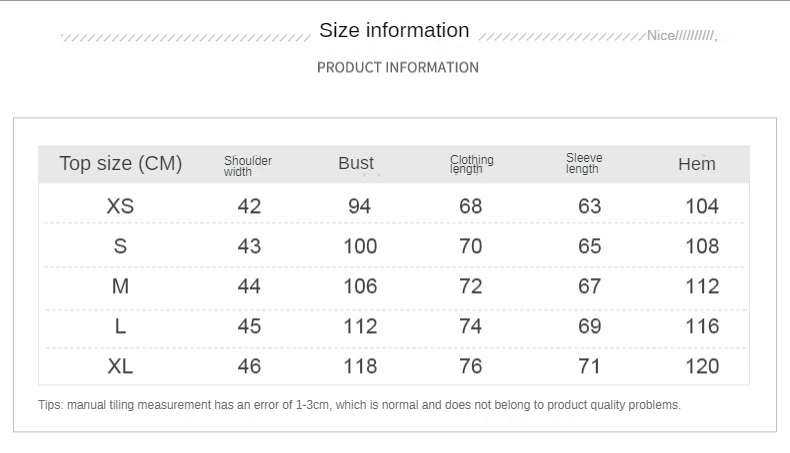Click the XS bust value 94
Image resolution: width=790 pixels, height=453 pixels.
pyautogui.click(x=359, y=206)
